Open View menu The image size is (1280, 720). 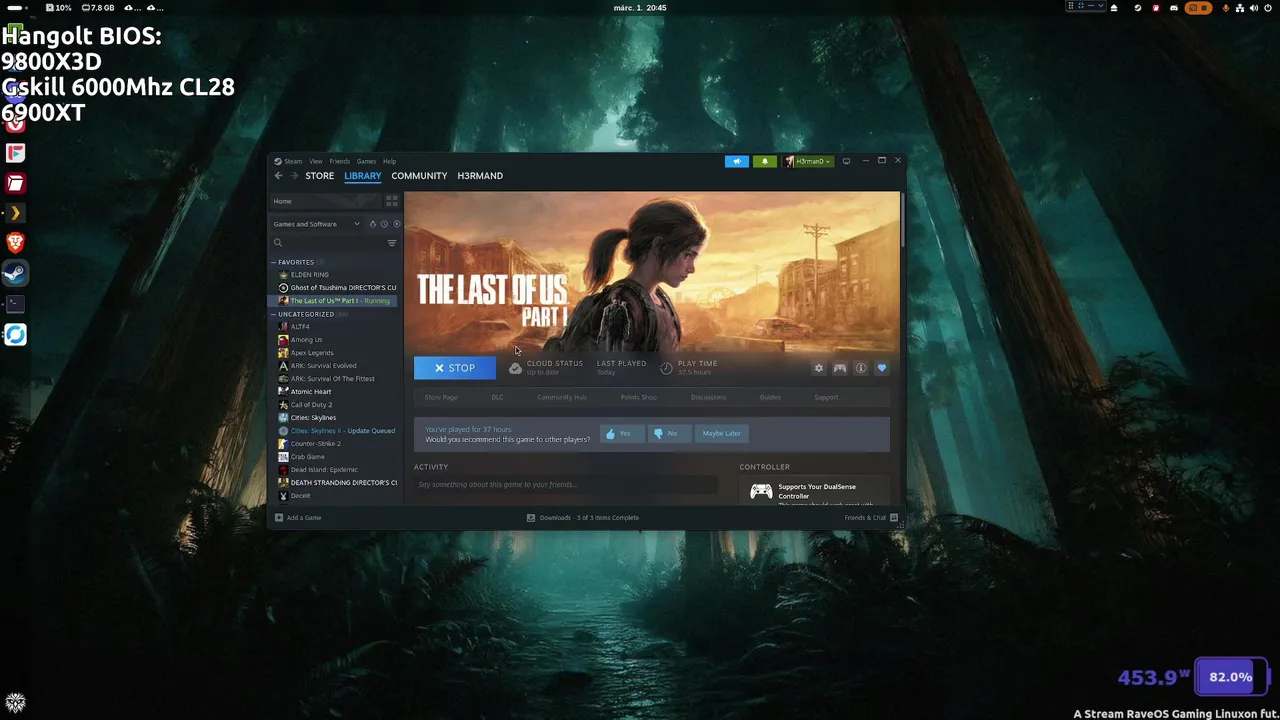315,161
